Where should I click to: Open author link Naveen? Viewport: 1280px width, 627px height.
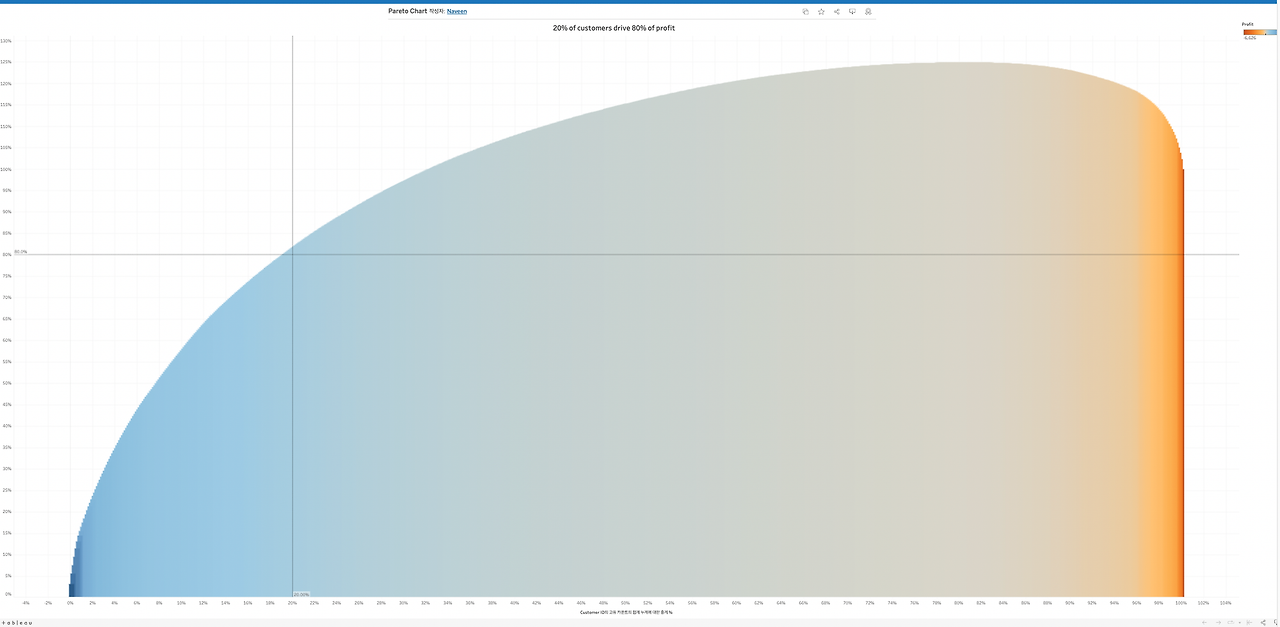click(457, 11)
